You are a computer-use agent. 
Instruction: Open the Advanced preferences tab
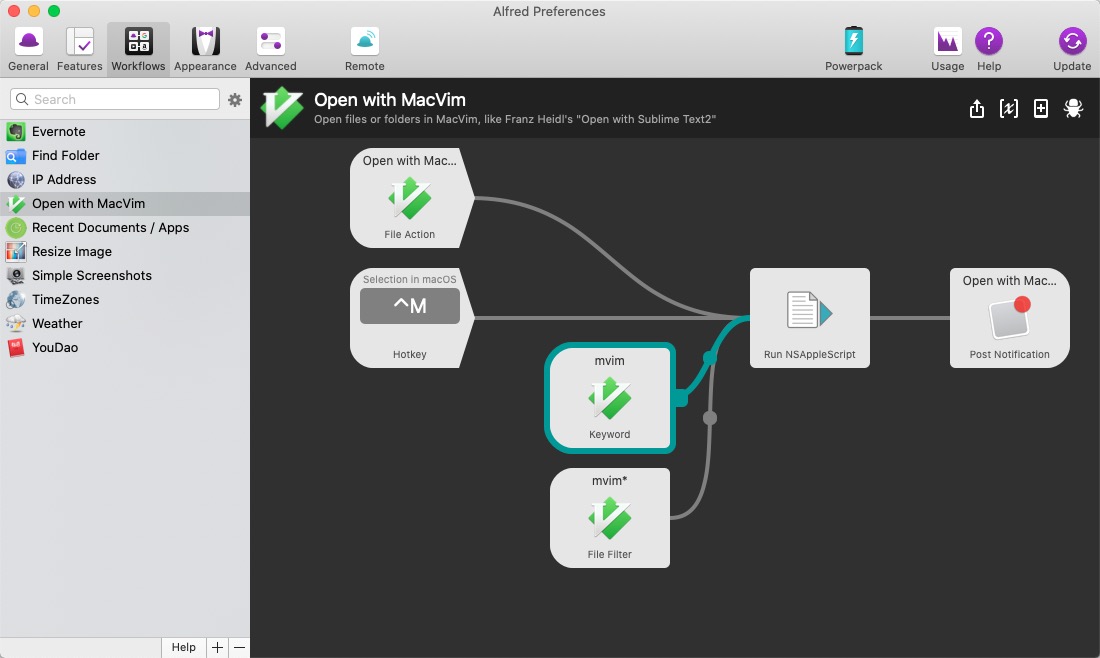click(271, 49)
